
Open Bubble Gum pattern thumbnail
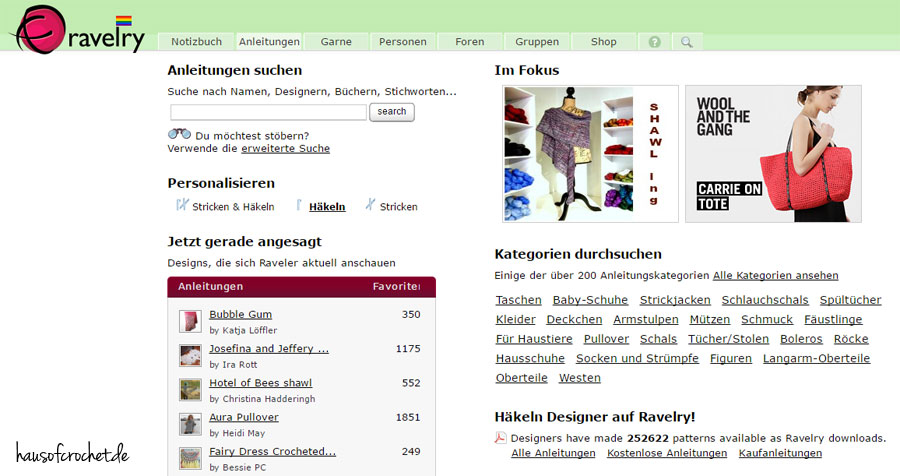[x=190, y=321]
